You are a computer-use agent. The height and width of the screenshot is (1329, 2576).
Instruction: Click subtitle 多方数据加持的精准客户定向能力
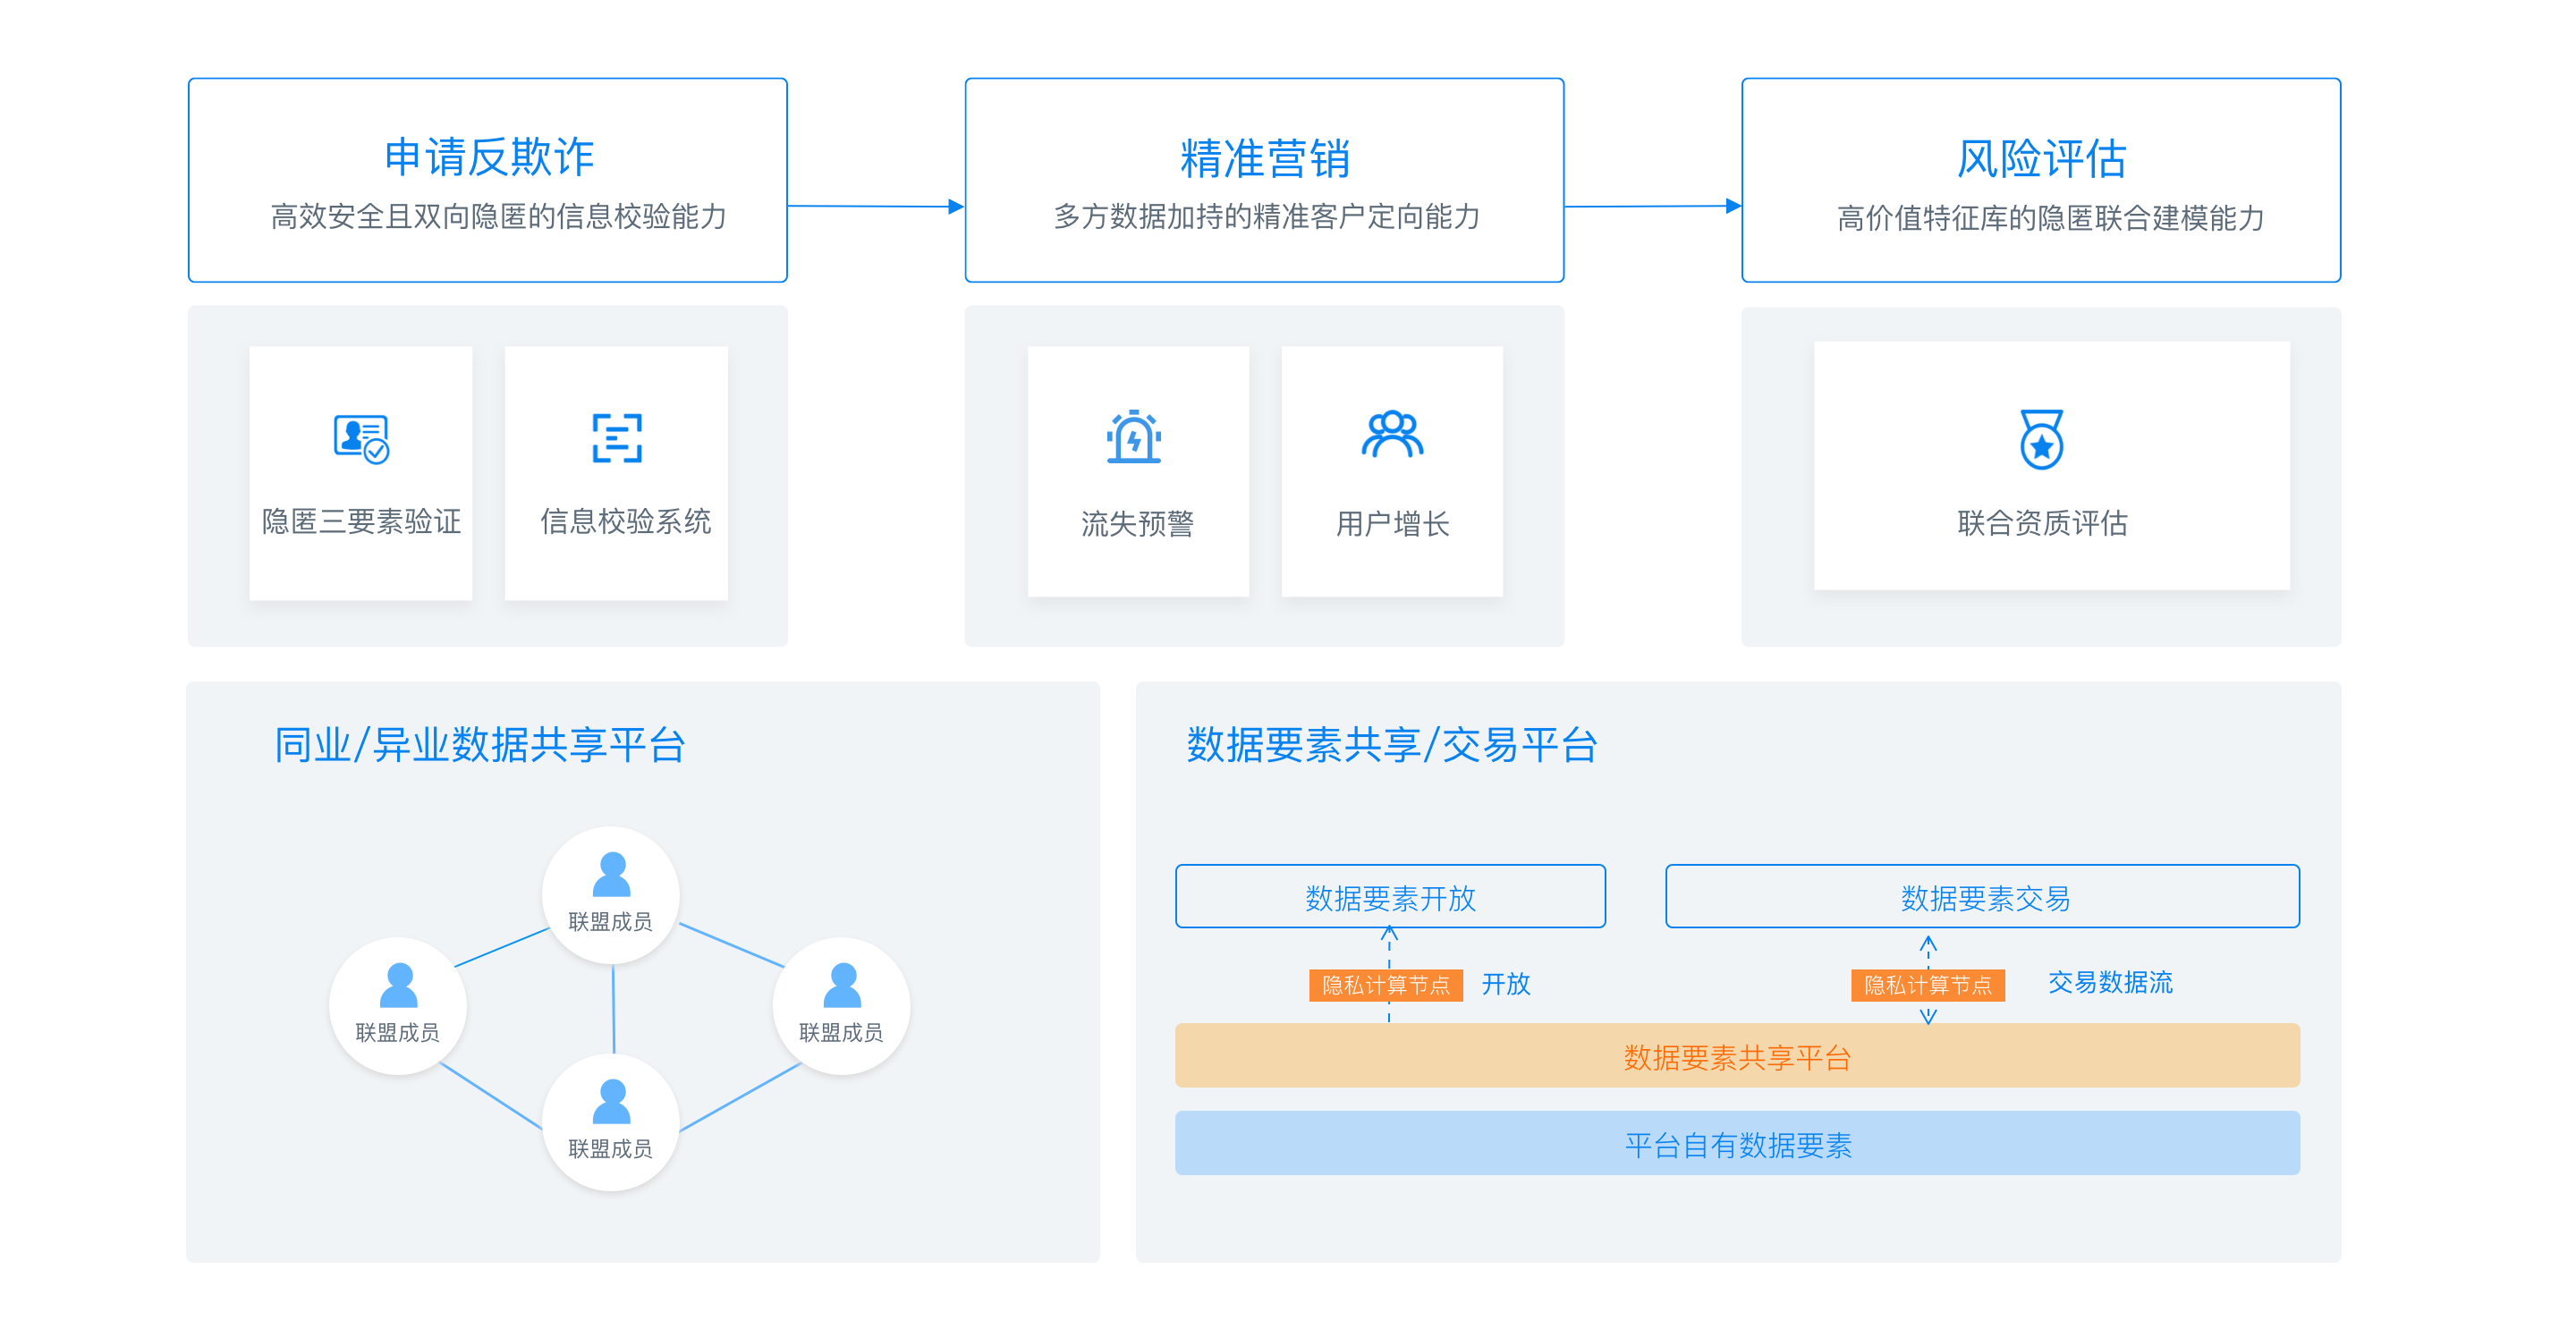1267,216
